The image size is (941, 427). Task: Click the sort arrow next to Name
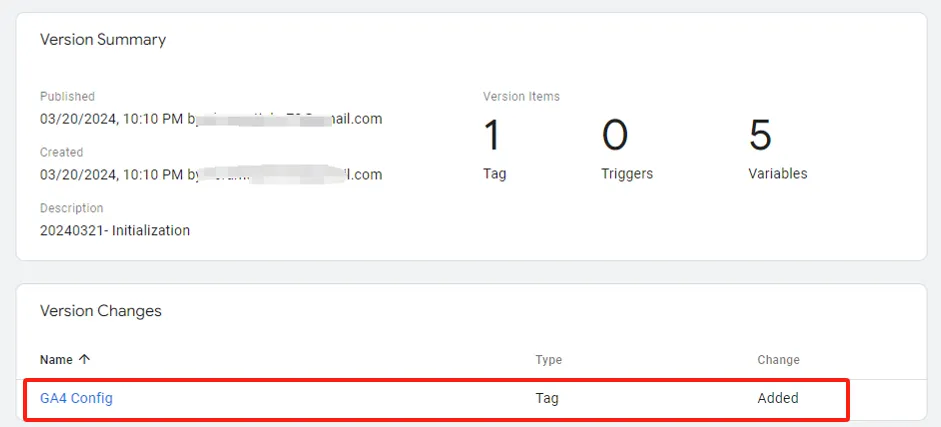pyautogui.click(x=84, y=359)
